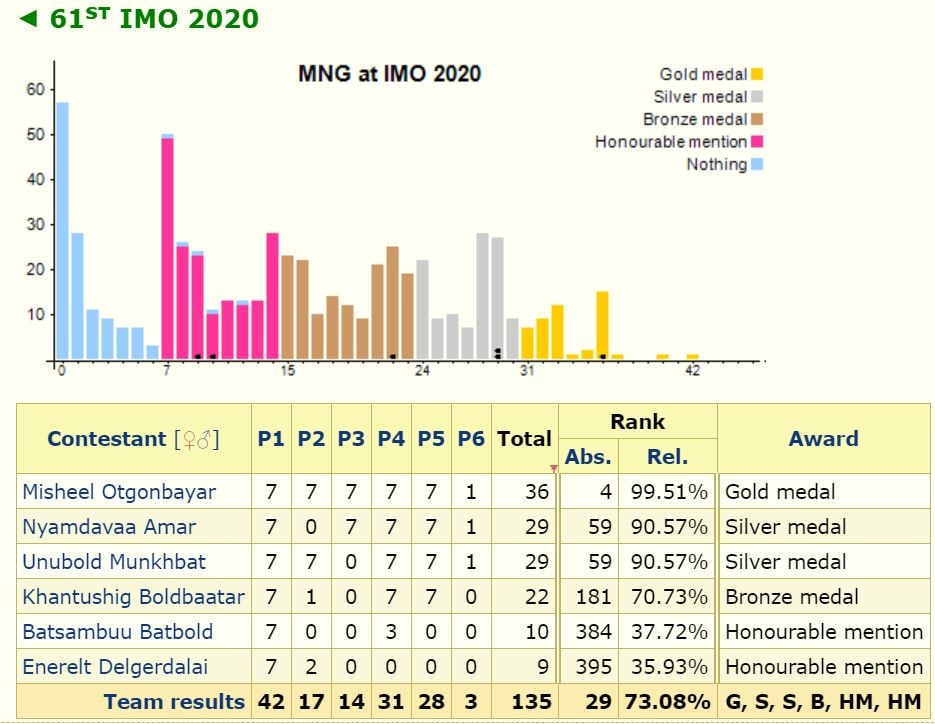Sort by the P1 column header
The height and width of the screenshot is (724, 935).
coord(271,439)
